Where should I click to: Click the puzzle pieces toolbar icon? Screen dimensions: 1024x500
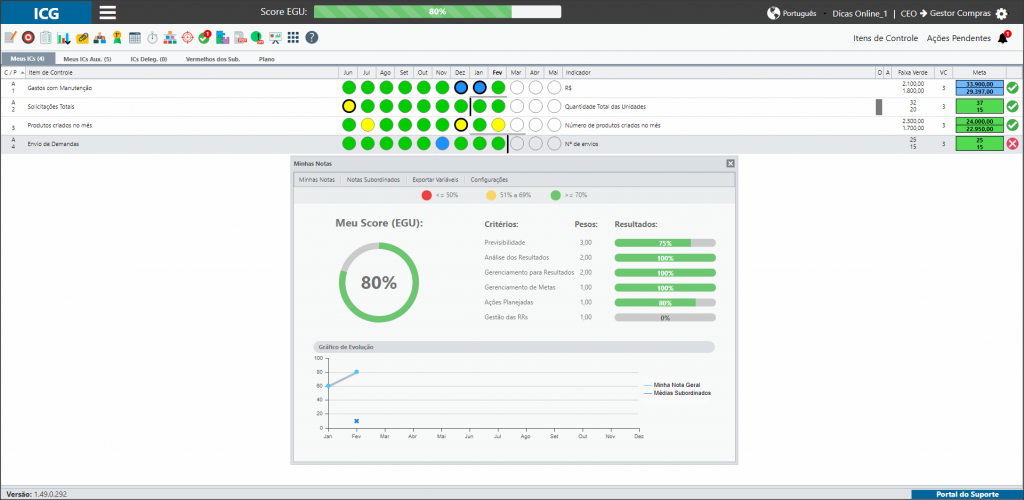[223, 37]
